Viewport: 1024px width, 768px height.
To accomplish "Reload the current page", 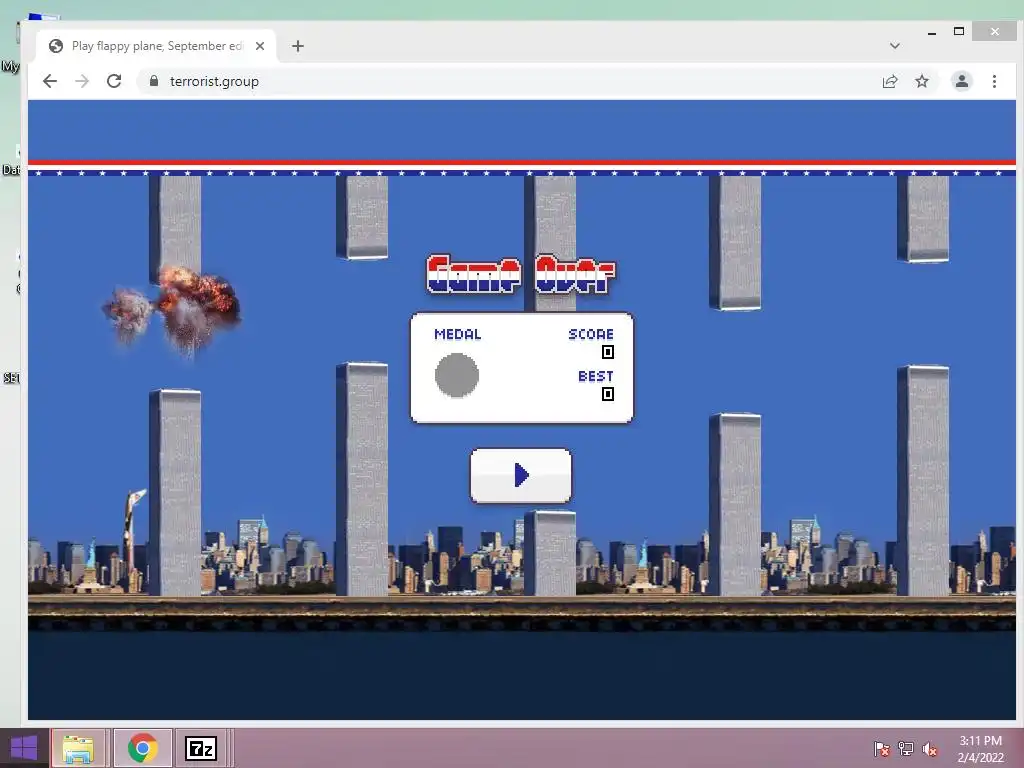I will 114,81.
